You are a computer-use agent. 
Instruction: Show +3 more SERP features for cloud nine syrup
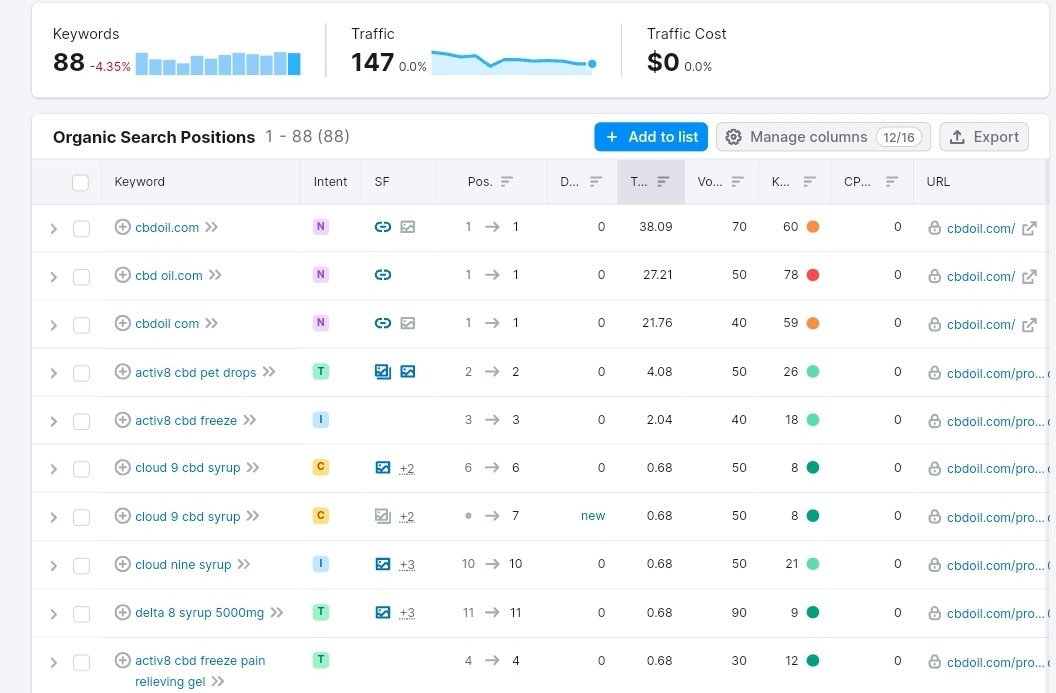[407, 564]
